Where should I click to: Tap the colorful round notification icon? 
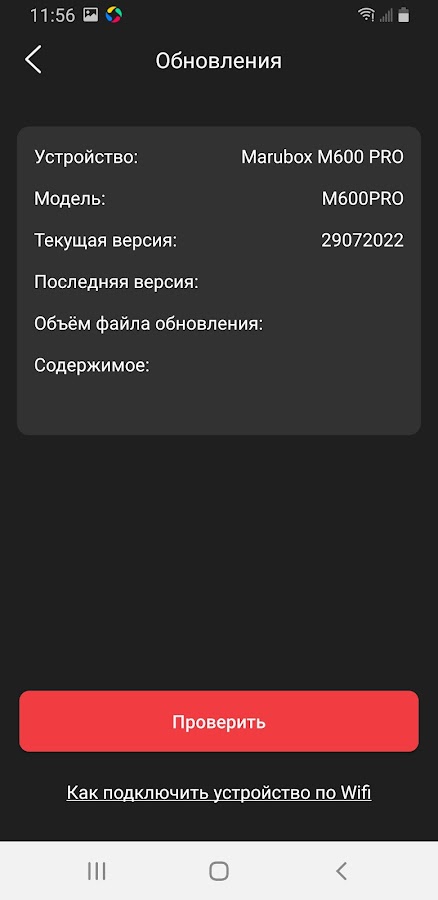114,15
